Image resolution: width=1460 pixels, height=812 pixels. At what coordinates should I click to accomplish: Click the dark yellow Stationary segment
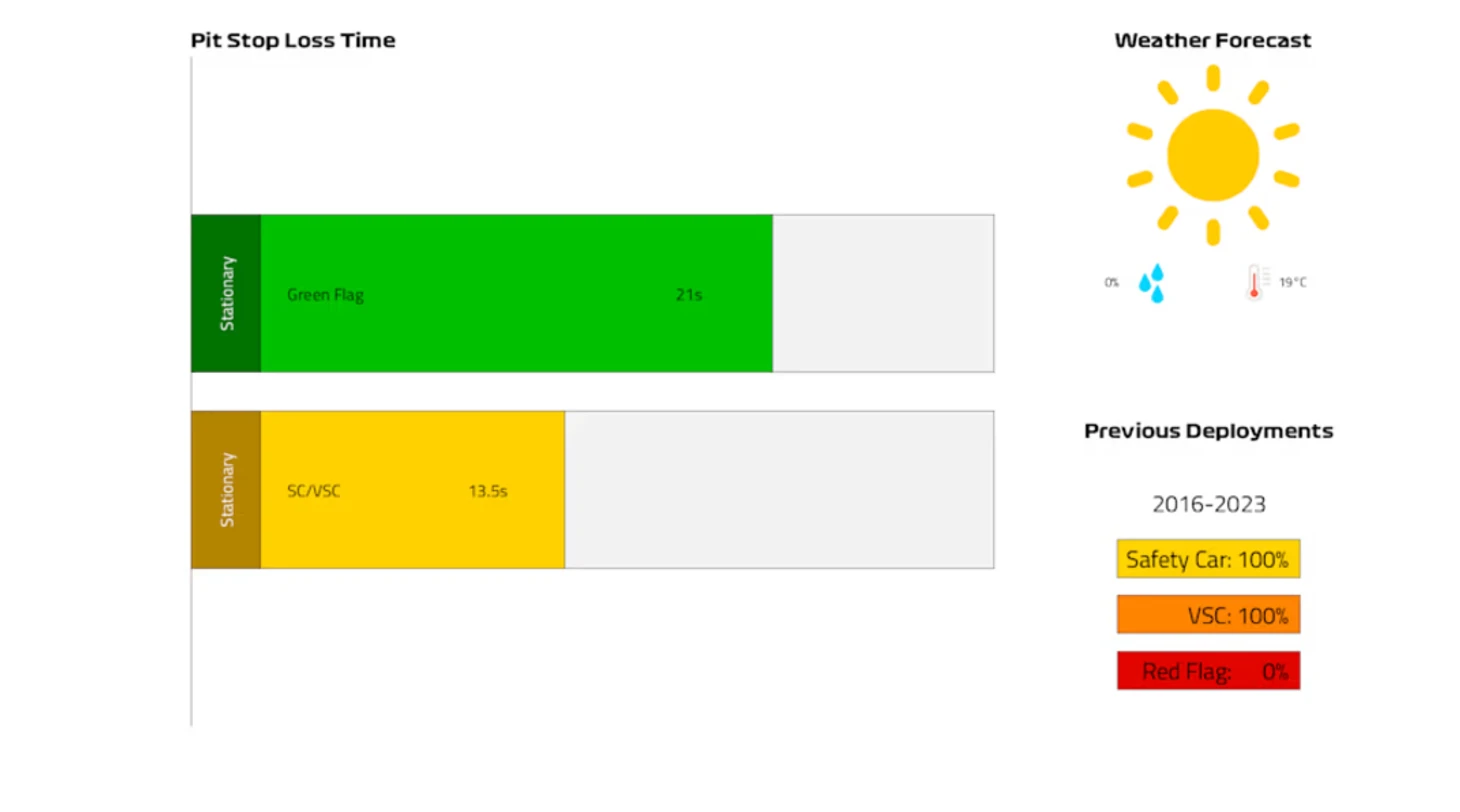click(x=226, y=489)
